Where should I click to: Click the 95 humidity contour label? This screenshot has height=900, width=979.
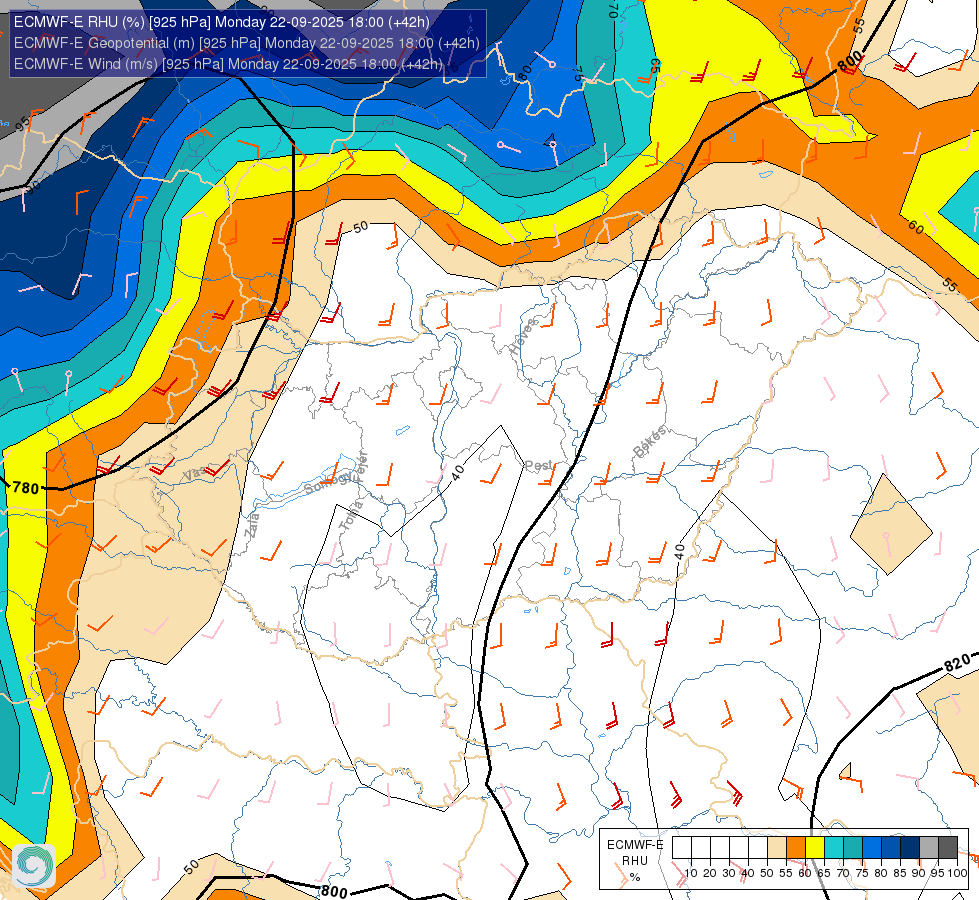point(22,124)
